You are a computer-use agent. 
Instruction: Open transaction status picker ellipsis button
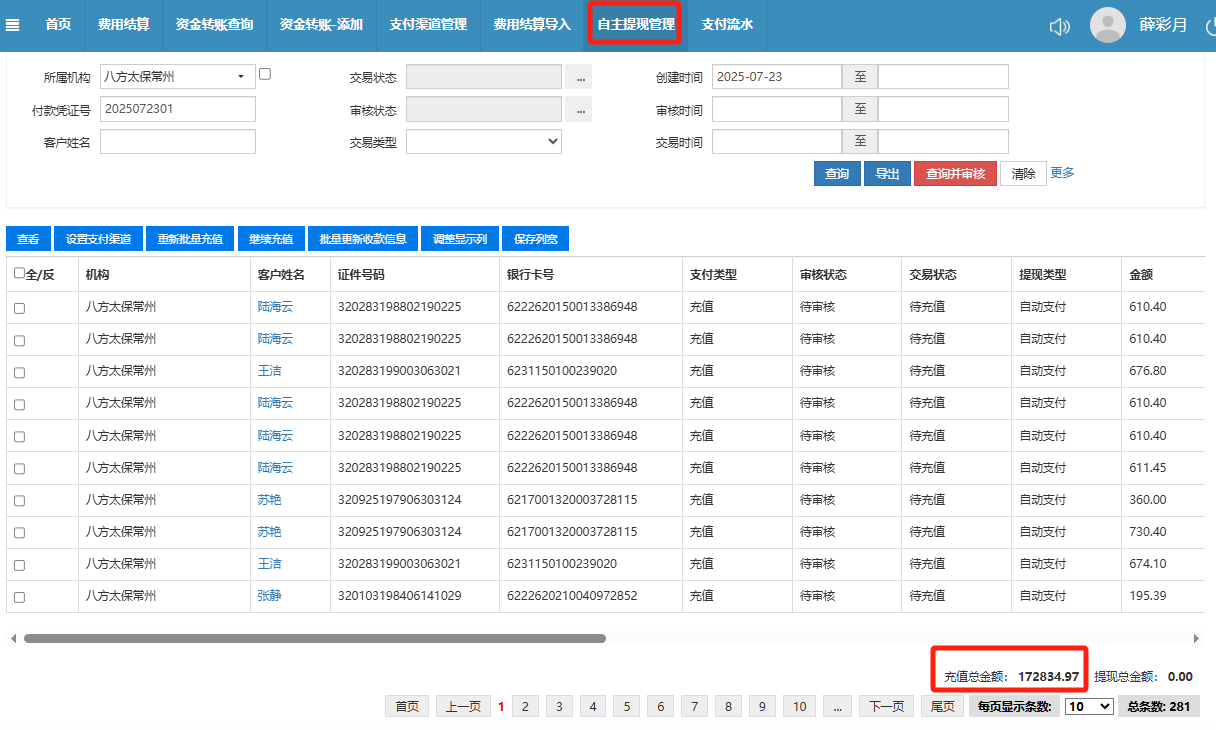(x=579, y=77)
